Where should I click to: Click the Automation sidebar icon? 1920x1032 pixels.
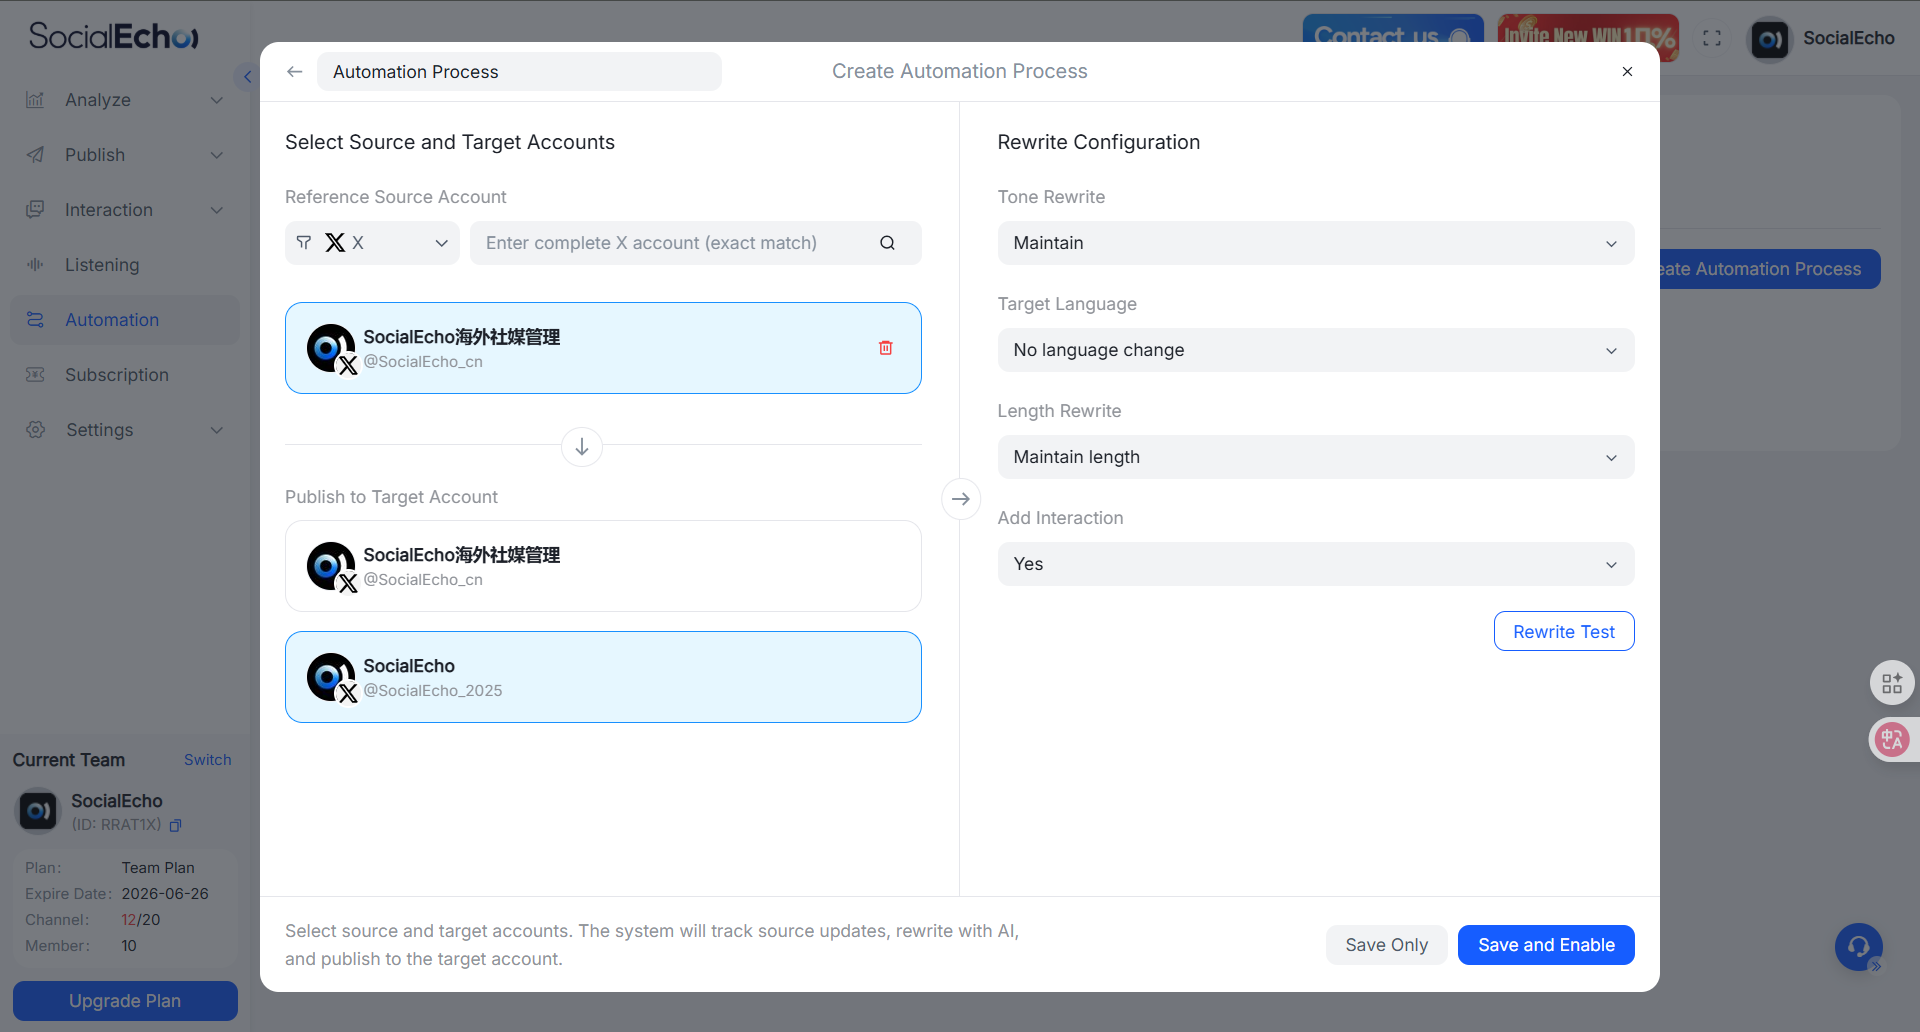coord(36,319)
